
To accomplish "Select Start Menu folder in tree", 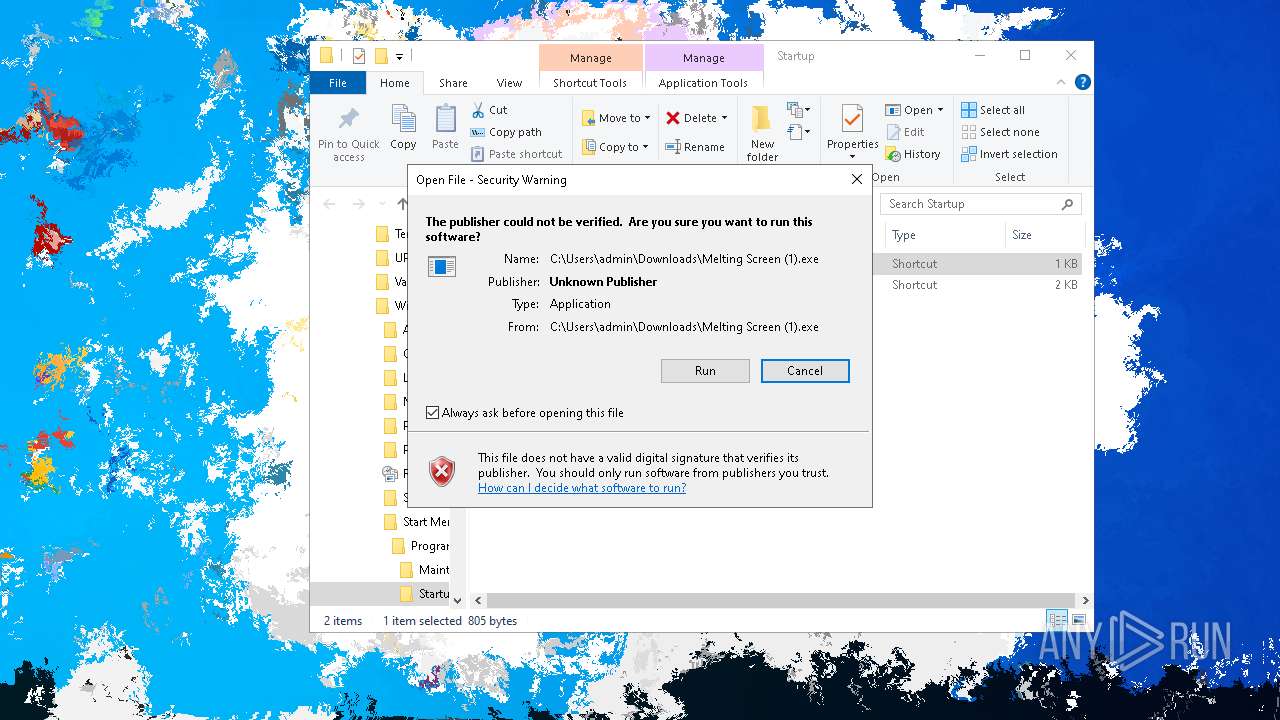I will click(x=416, y=522).
